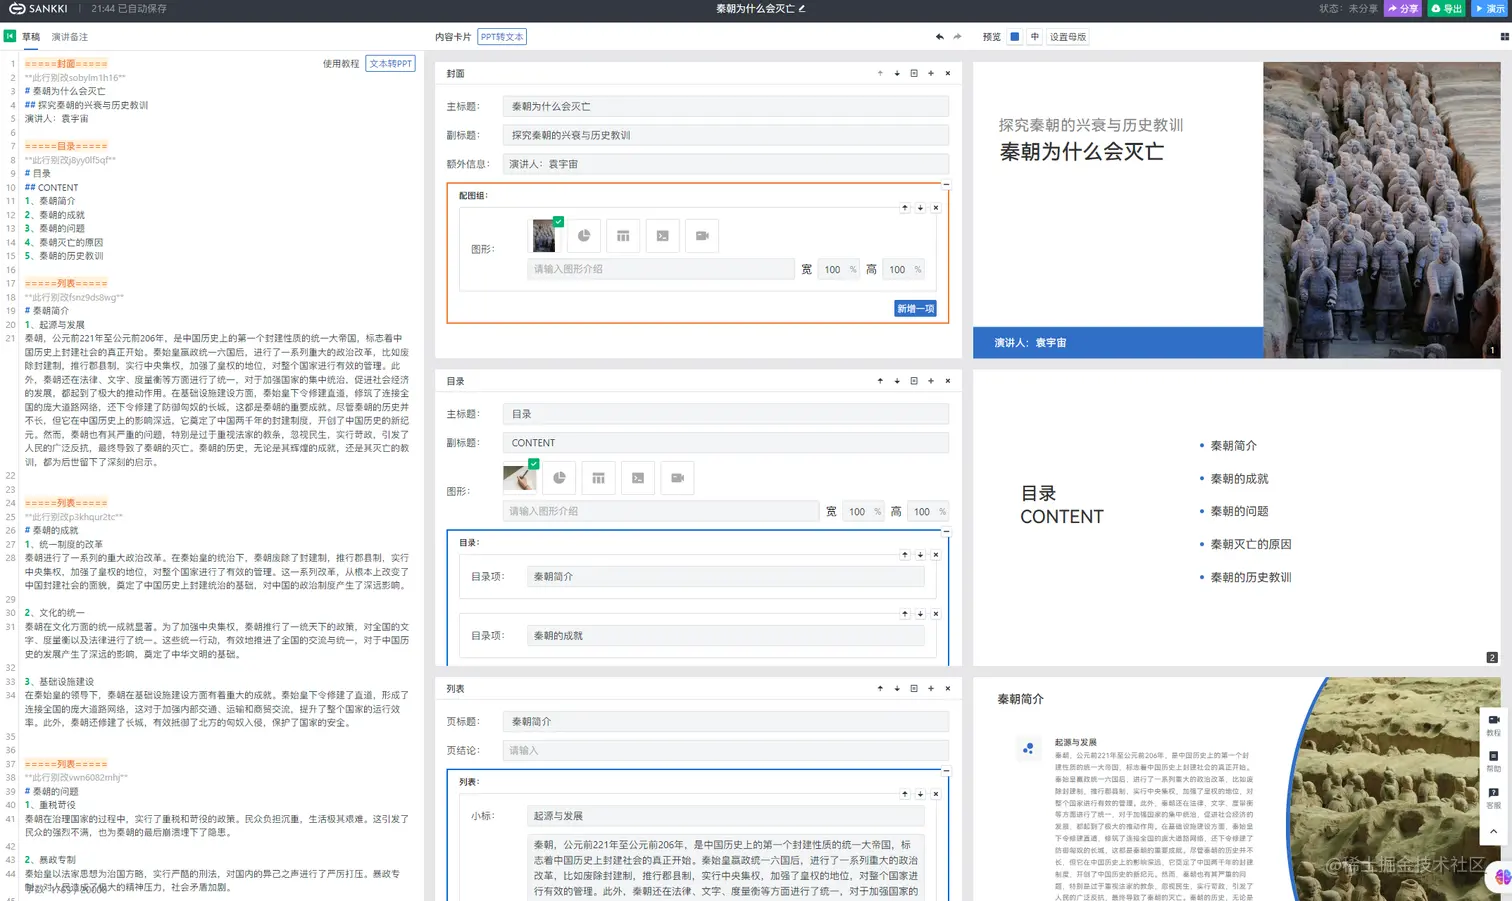Click the 中 language button
The width and height of the screenshot is (1512, 901).
(x=1035, y=37)
